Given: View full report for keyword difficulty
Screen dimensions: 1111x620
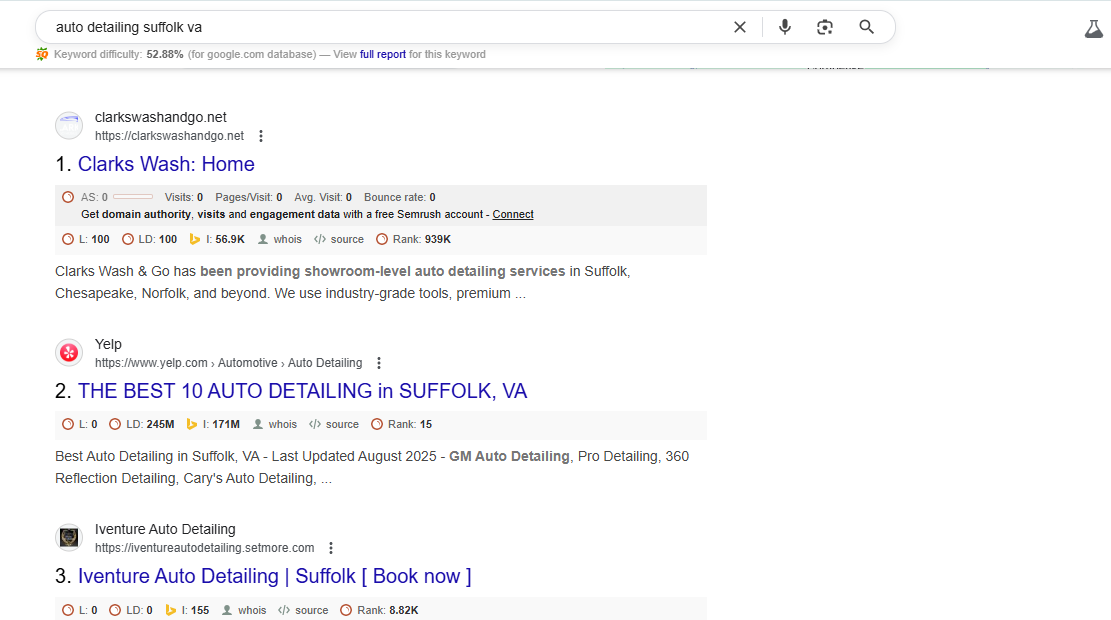Looking at the screenshot, I should coord(383,55).
